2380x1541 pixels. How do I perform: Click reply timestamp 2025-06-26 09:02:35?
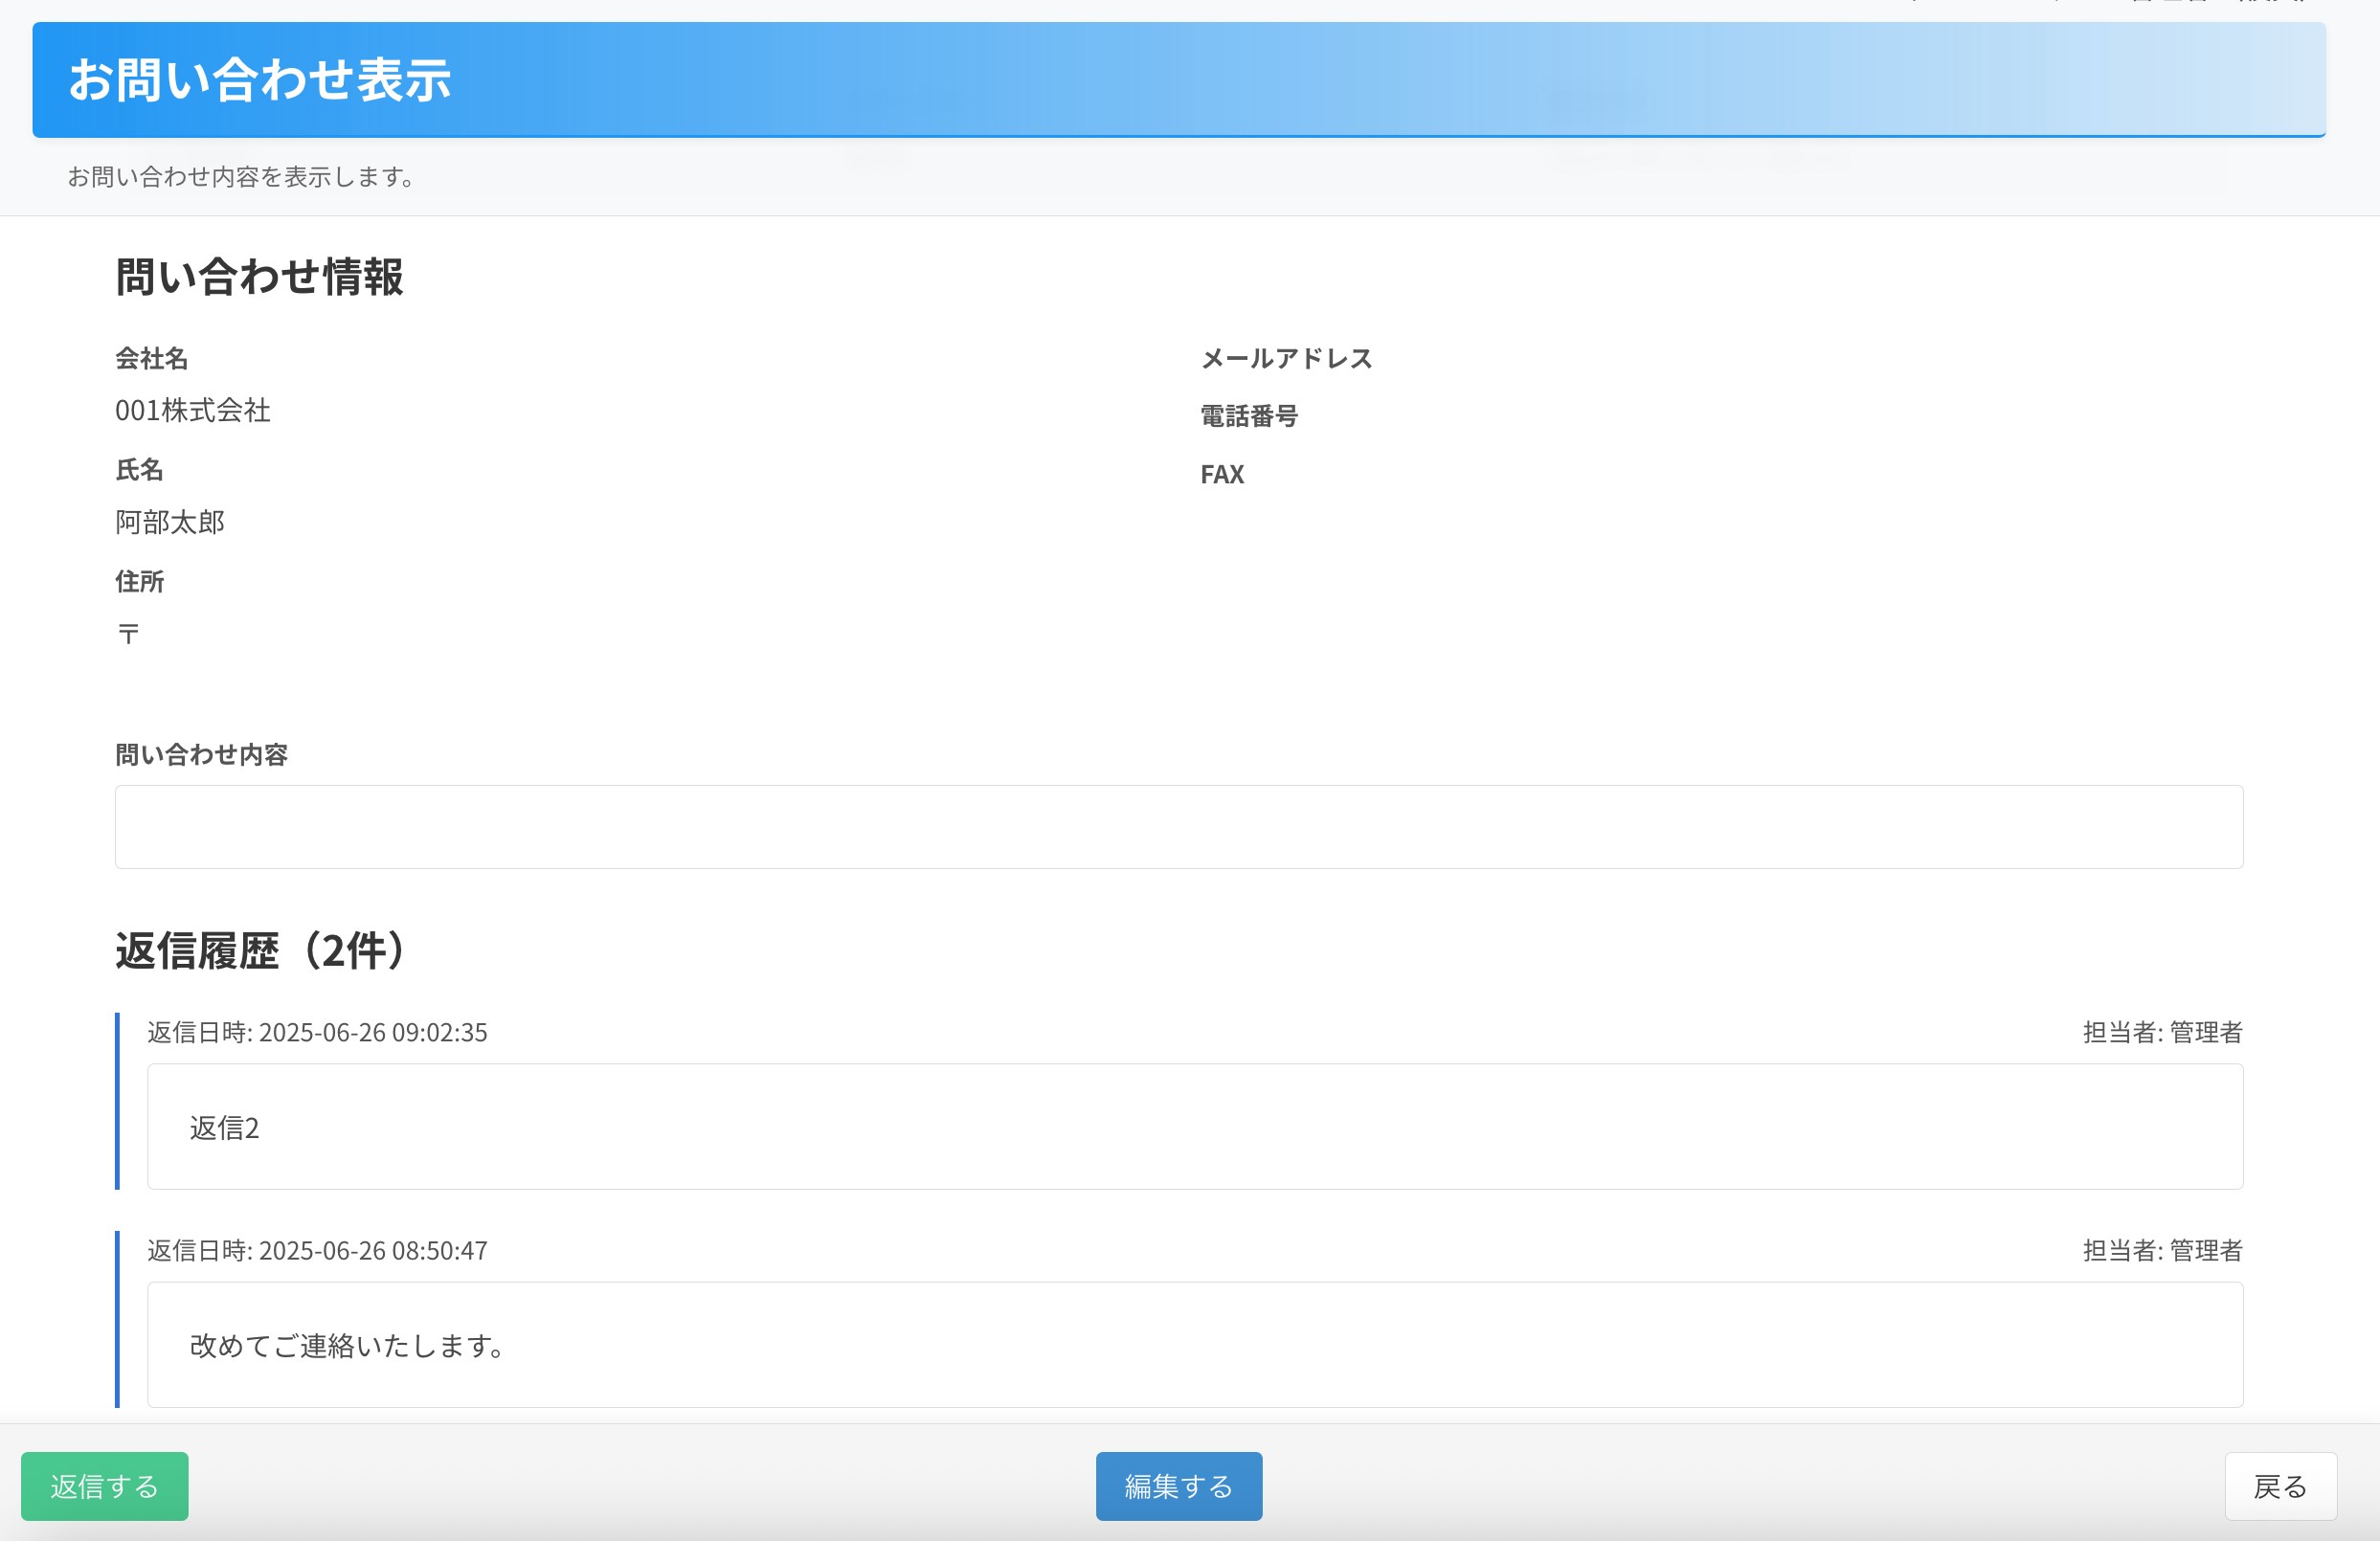point(372,1032)
